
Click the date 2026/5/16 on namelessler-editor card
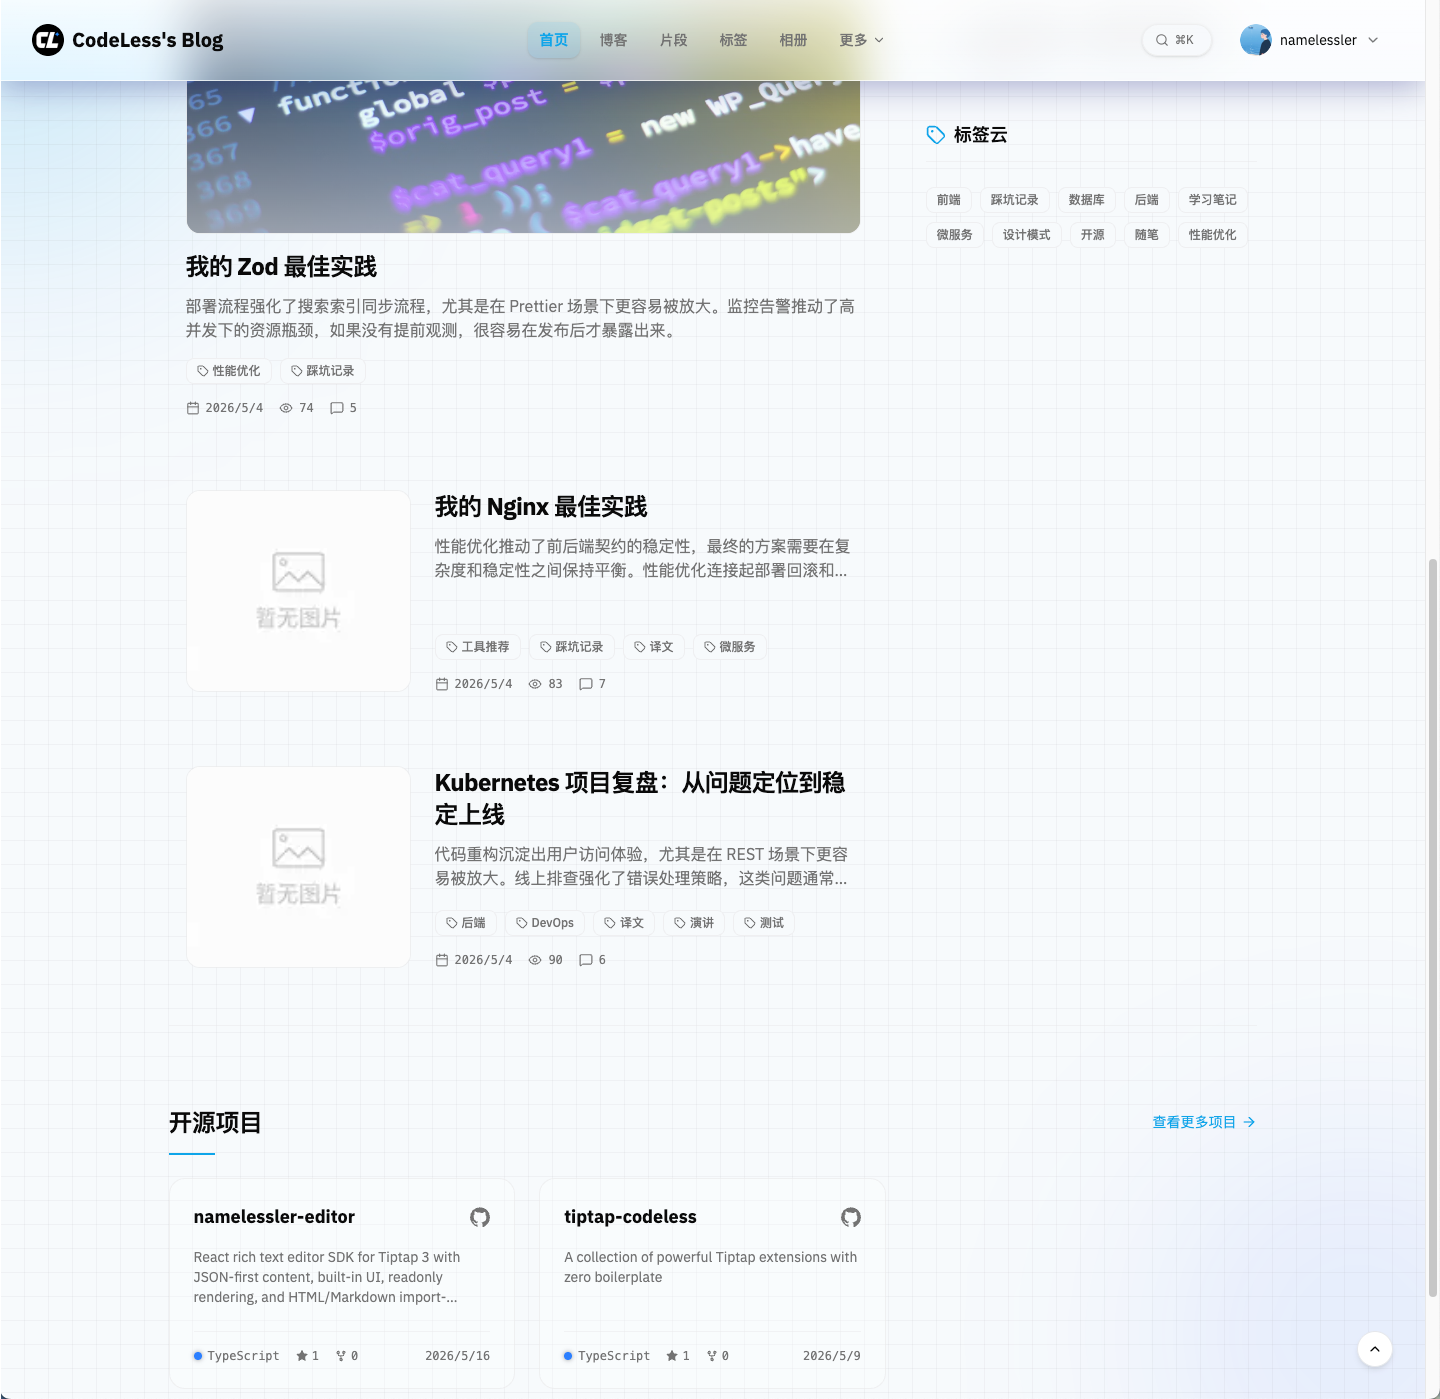[457, 1356]
